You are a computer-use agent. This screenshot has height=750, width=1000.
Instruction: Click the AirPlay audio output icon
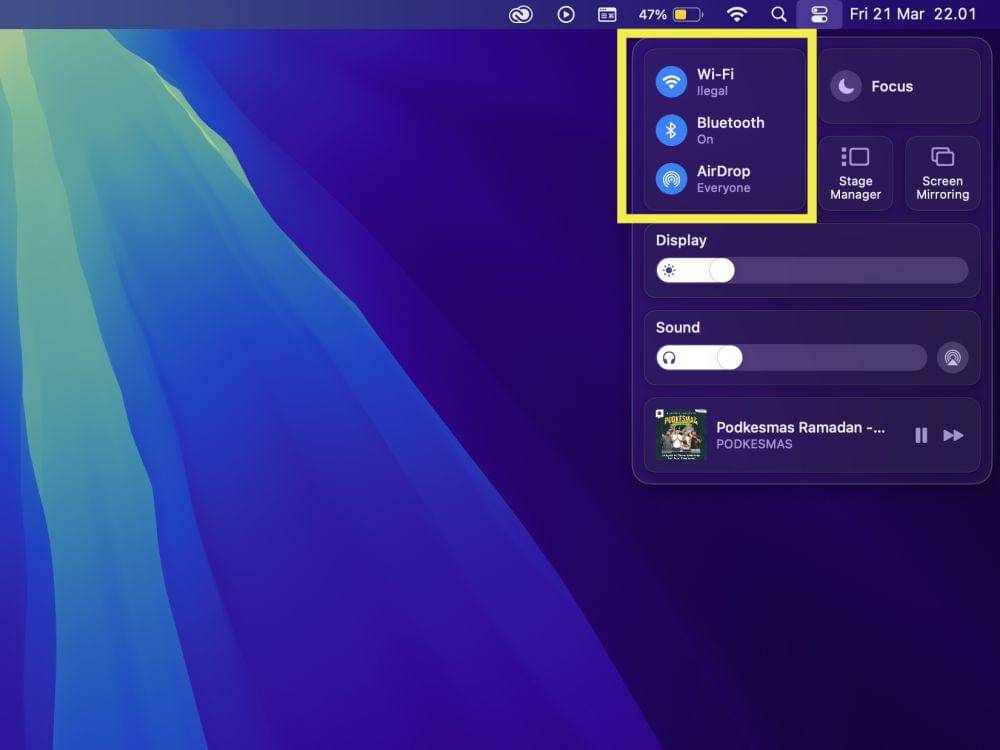pyautogui.click(x=952, y=357)
